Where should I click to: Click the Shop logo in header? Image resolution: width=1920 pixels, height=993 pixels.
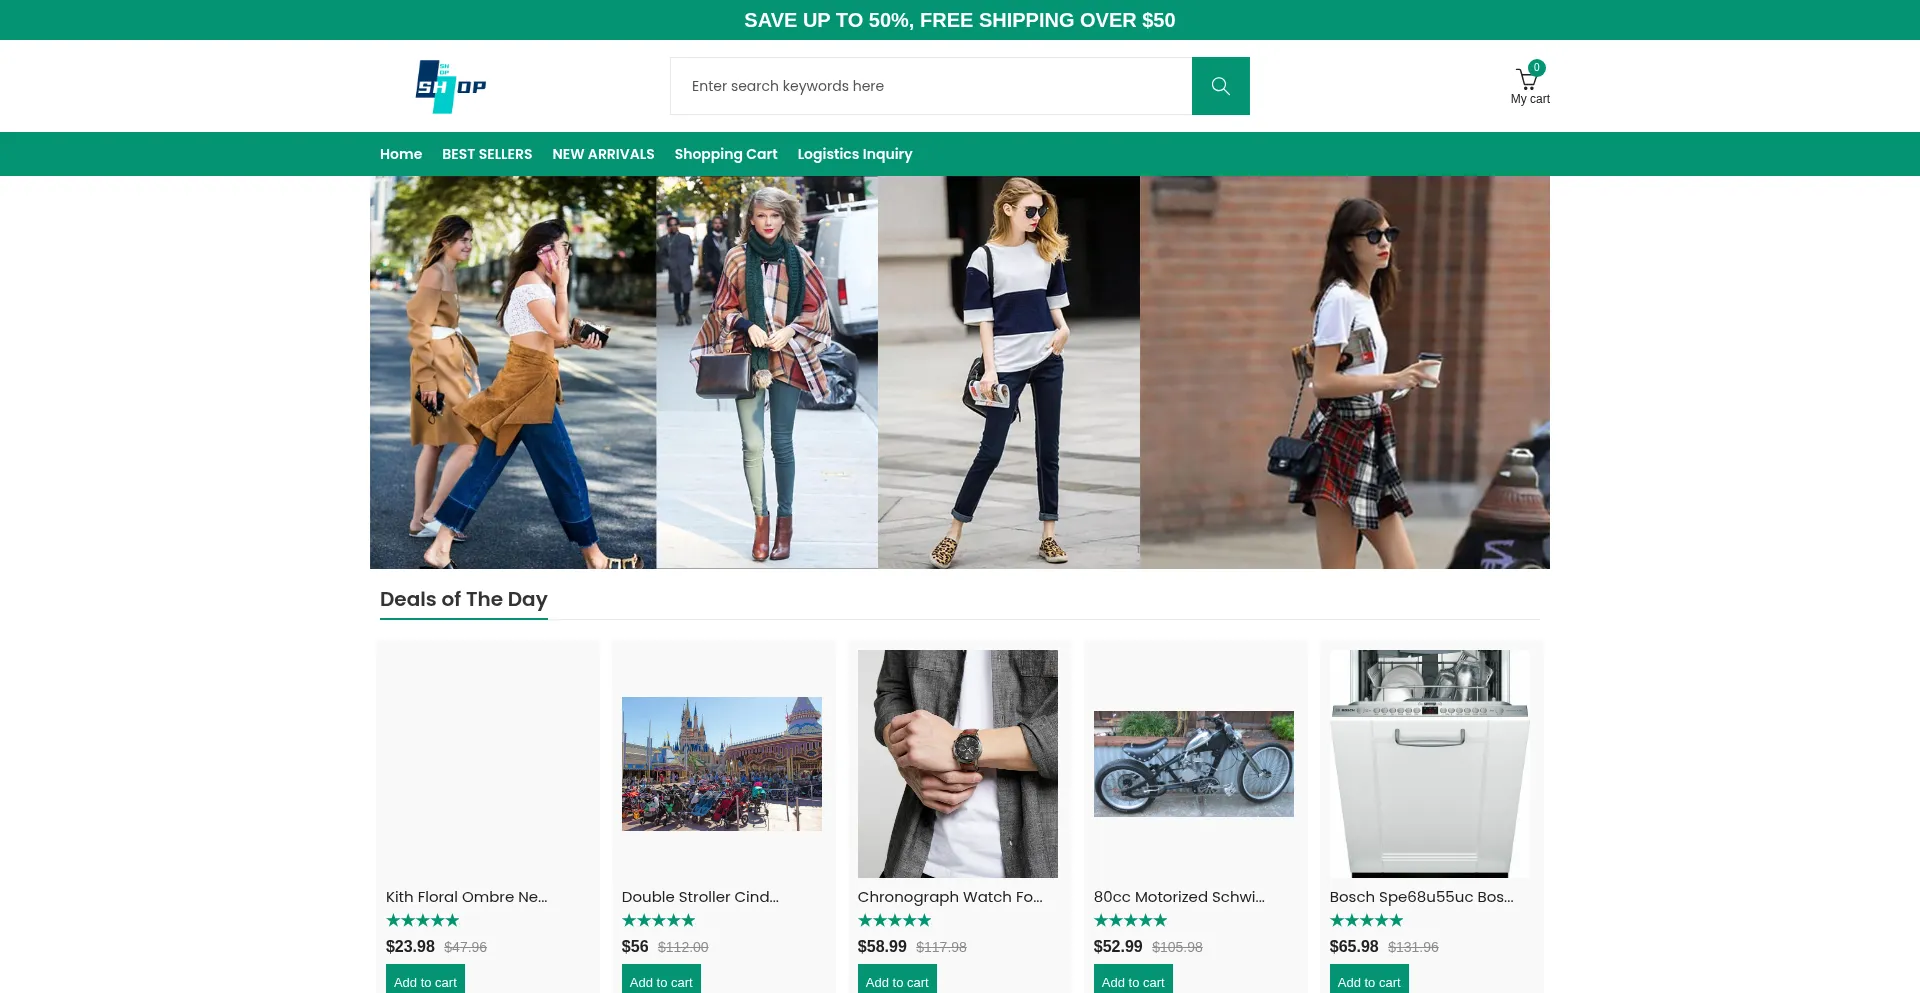coord(451,86)
